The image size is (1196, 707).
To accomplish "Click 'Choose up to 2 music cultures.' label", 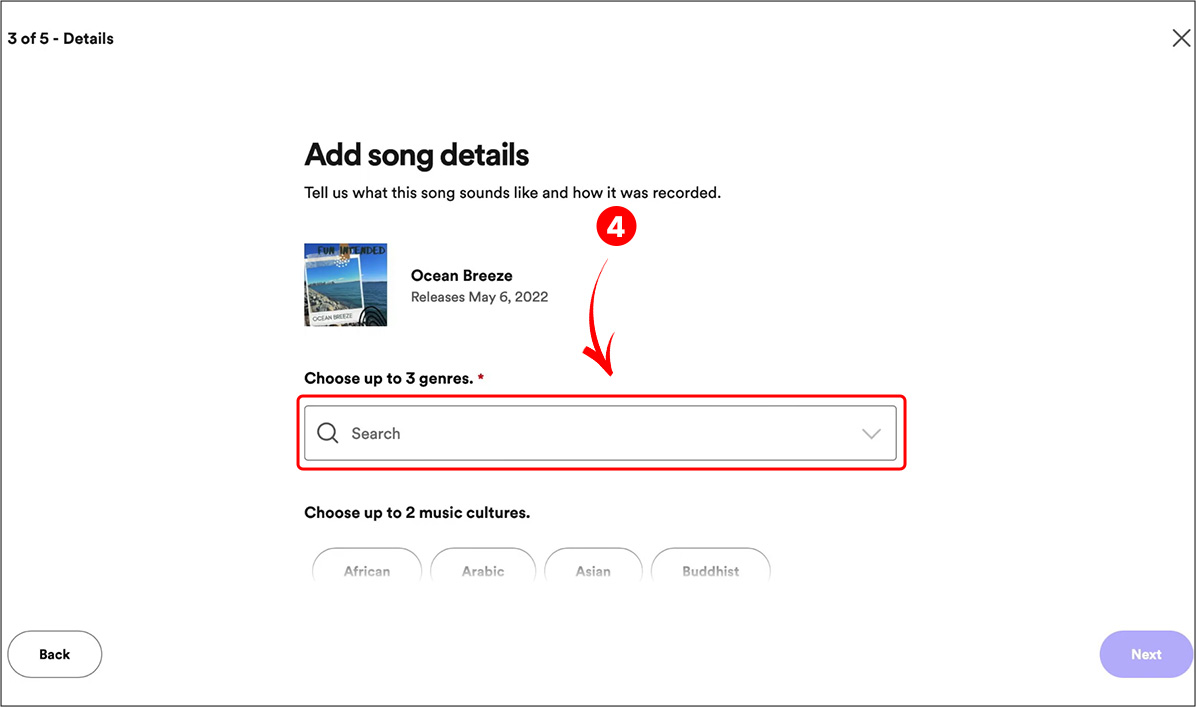I will 417,513.
